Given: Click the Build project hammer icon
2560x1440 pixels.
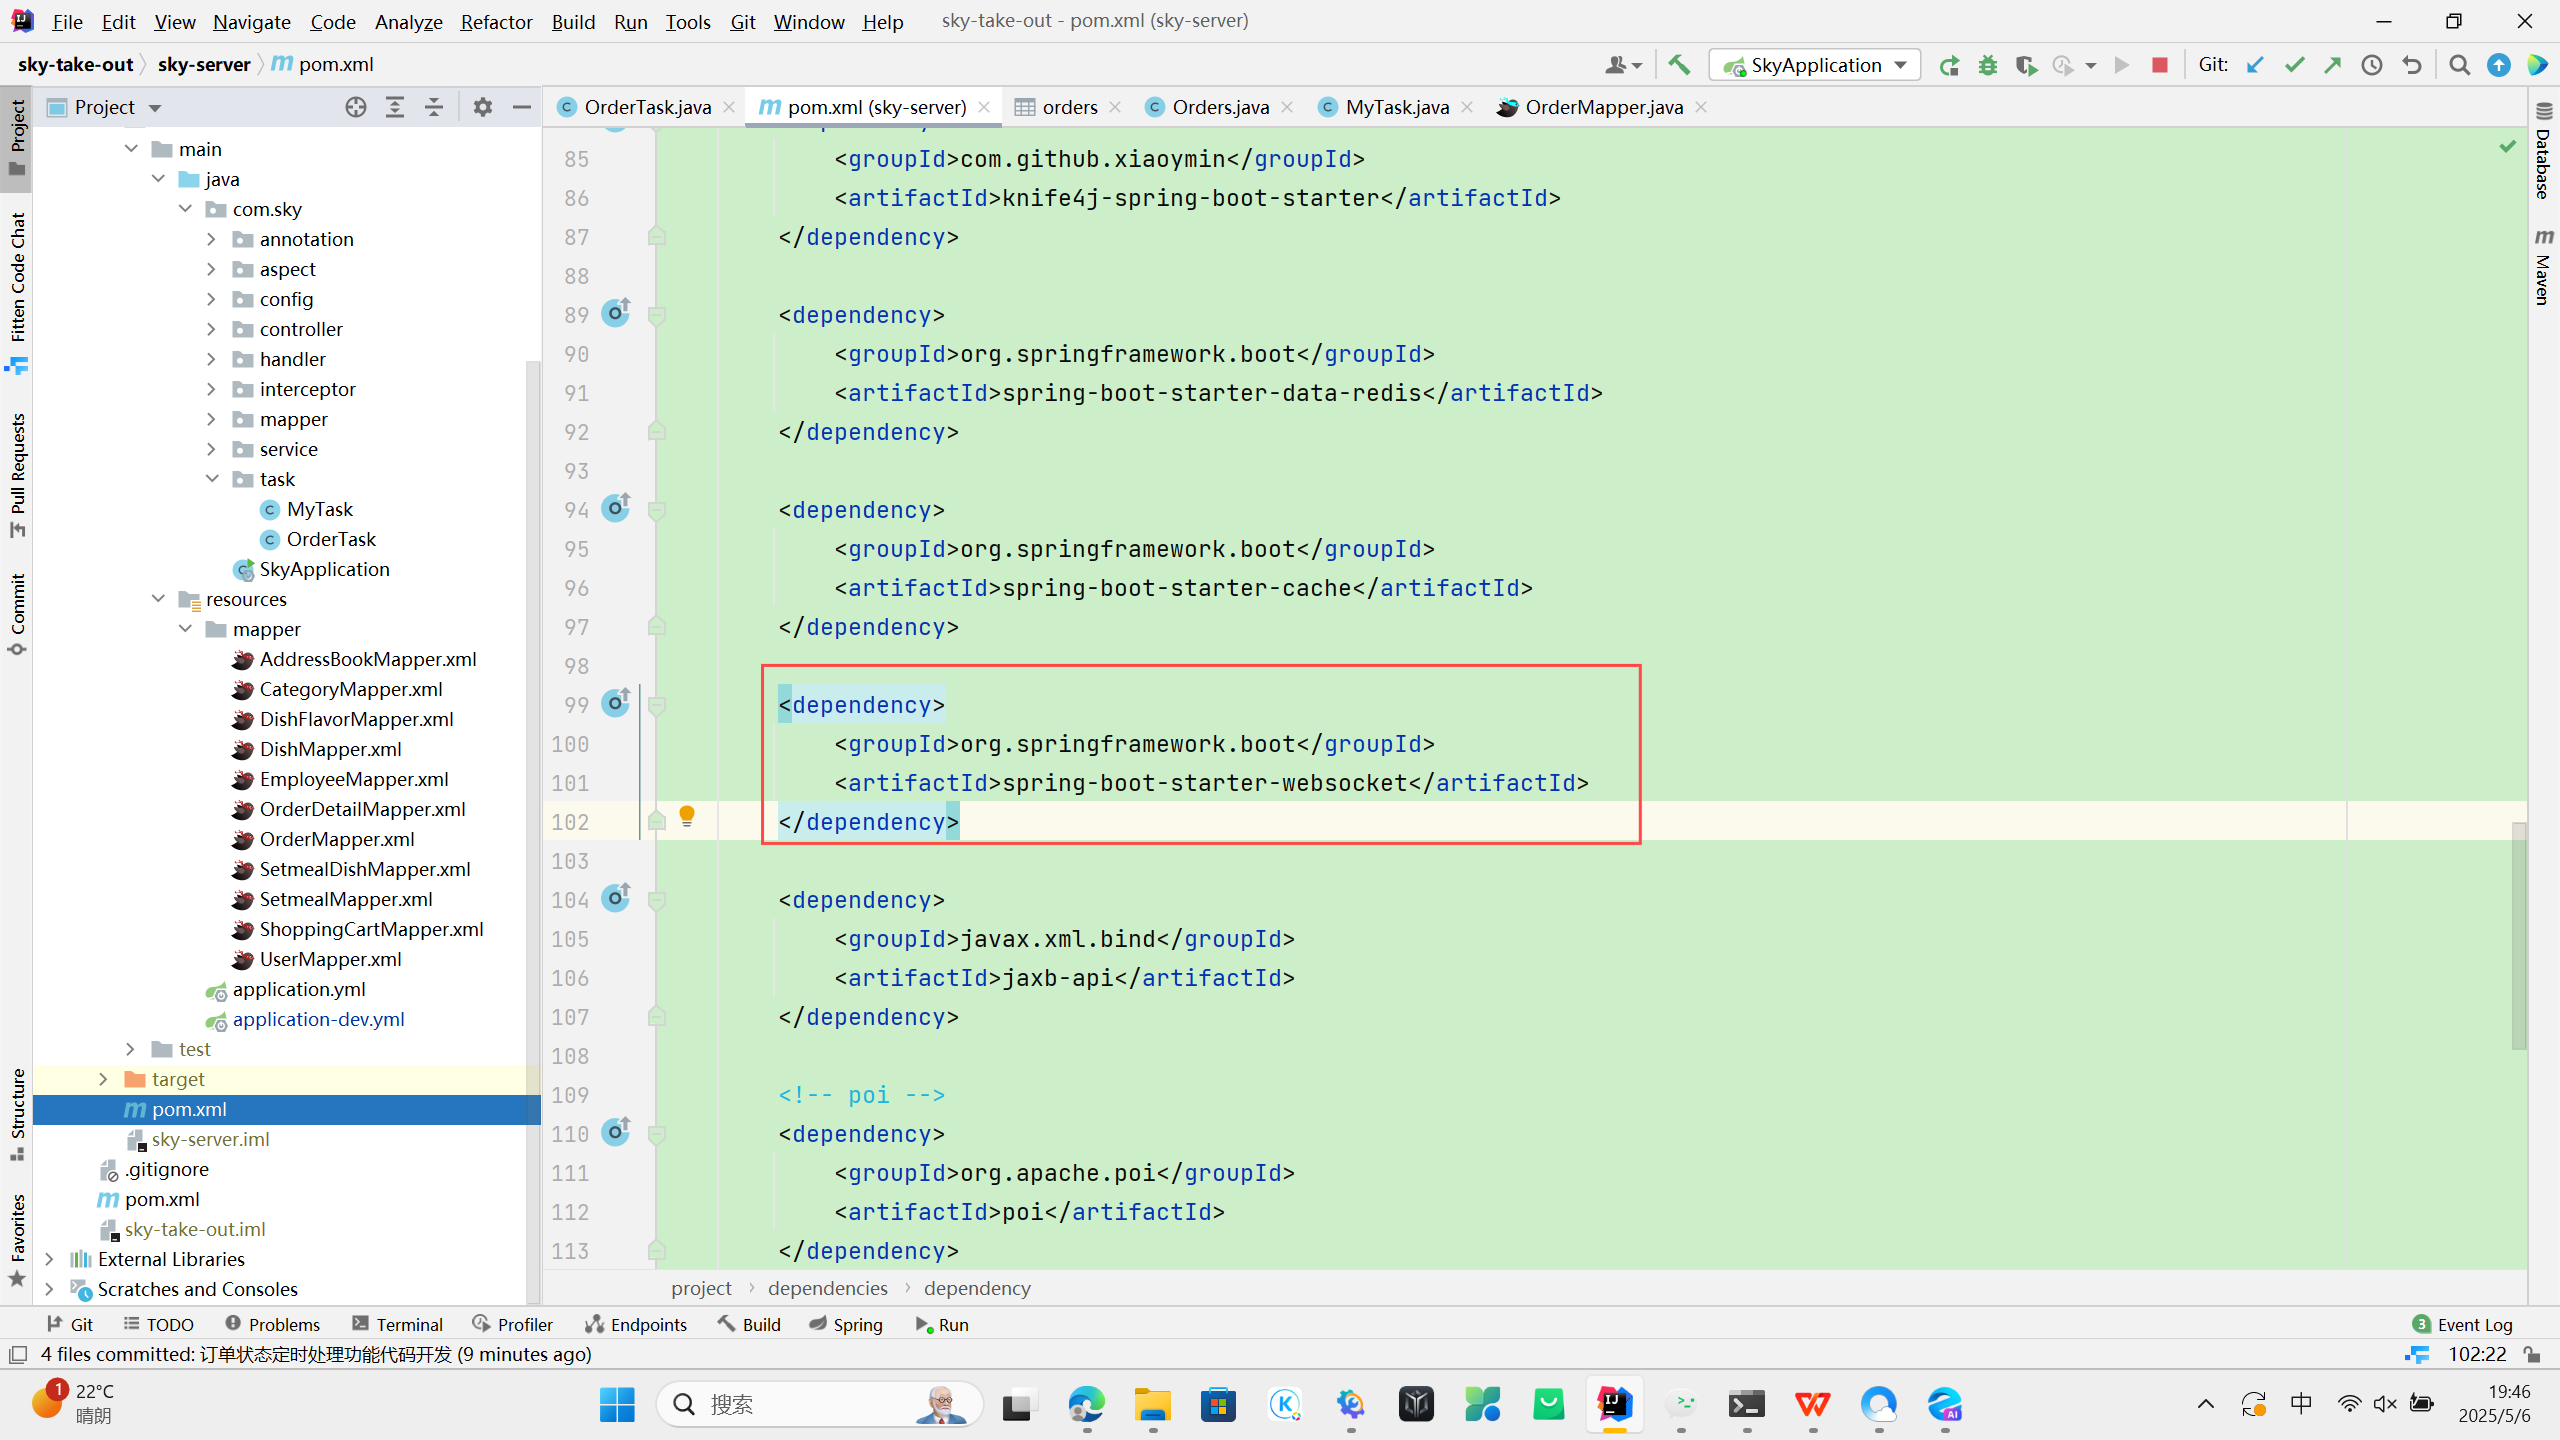Looking at the screenshot, I should pyautogui.click(x=1679, y=65).
